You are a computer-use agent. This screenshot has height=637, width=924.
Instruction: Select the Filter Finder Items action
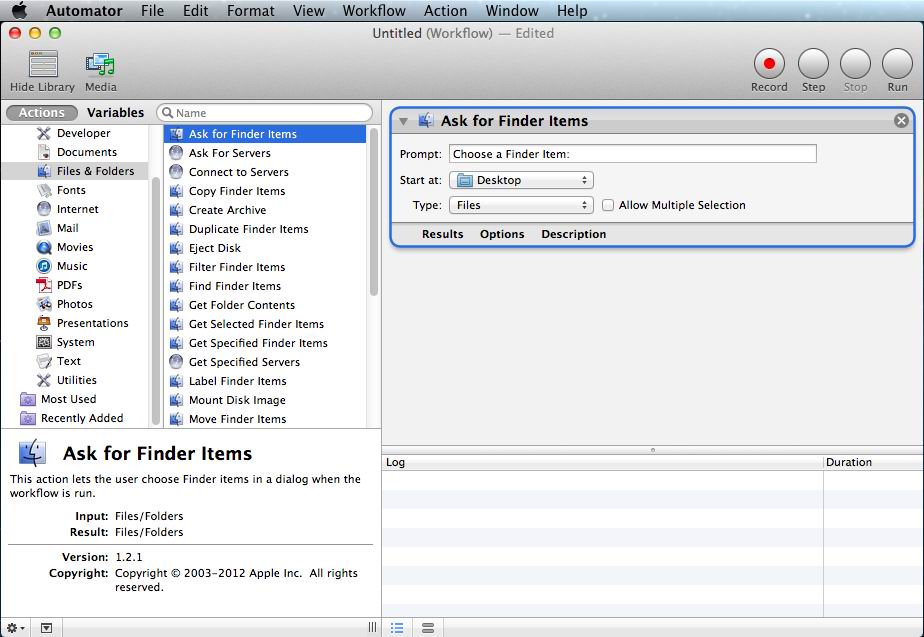click(265, 267)
